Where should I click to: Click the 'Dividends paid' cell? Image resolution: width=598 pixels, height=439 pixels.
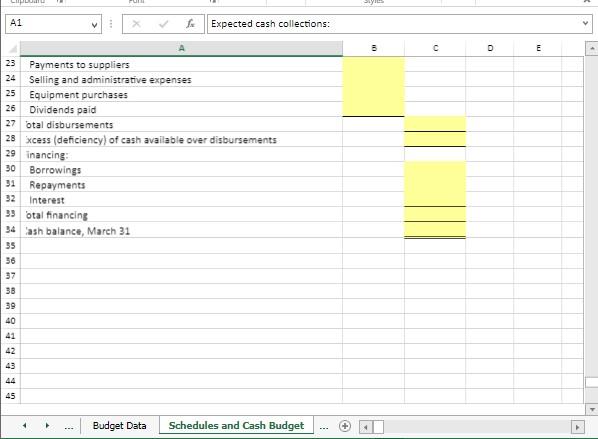(182, 109)
